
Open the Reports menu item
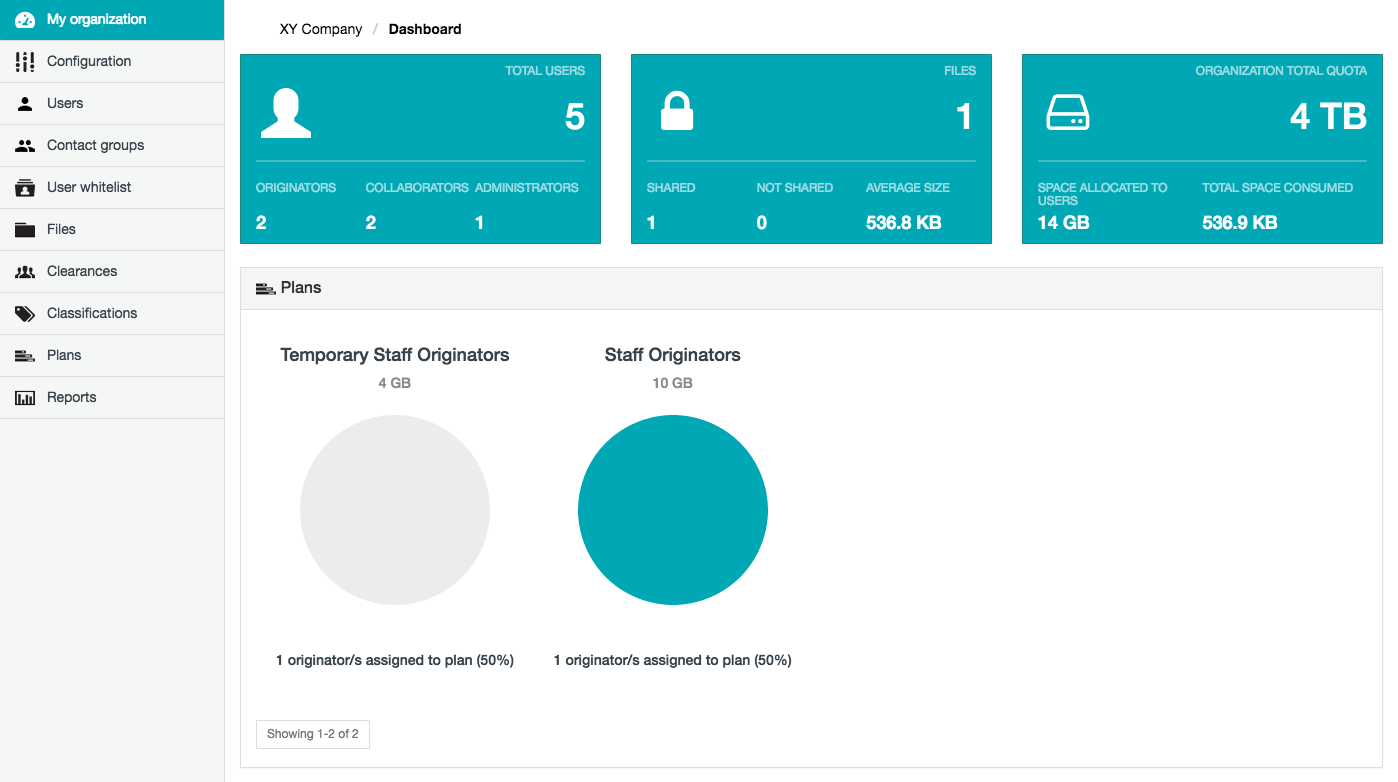(71, 397)
